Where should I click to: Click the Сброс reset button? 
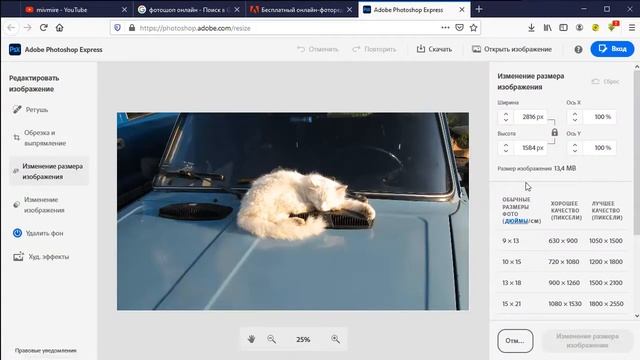tap(606, 82)
